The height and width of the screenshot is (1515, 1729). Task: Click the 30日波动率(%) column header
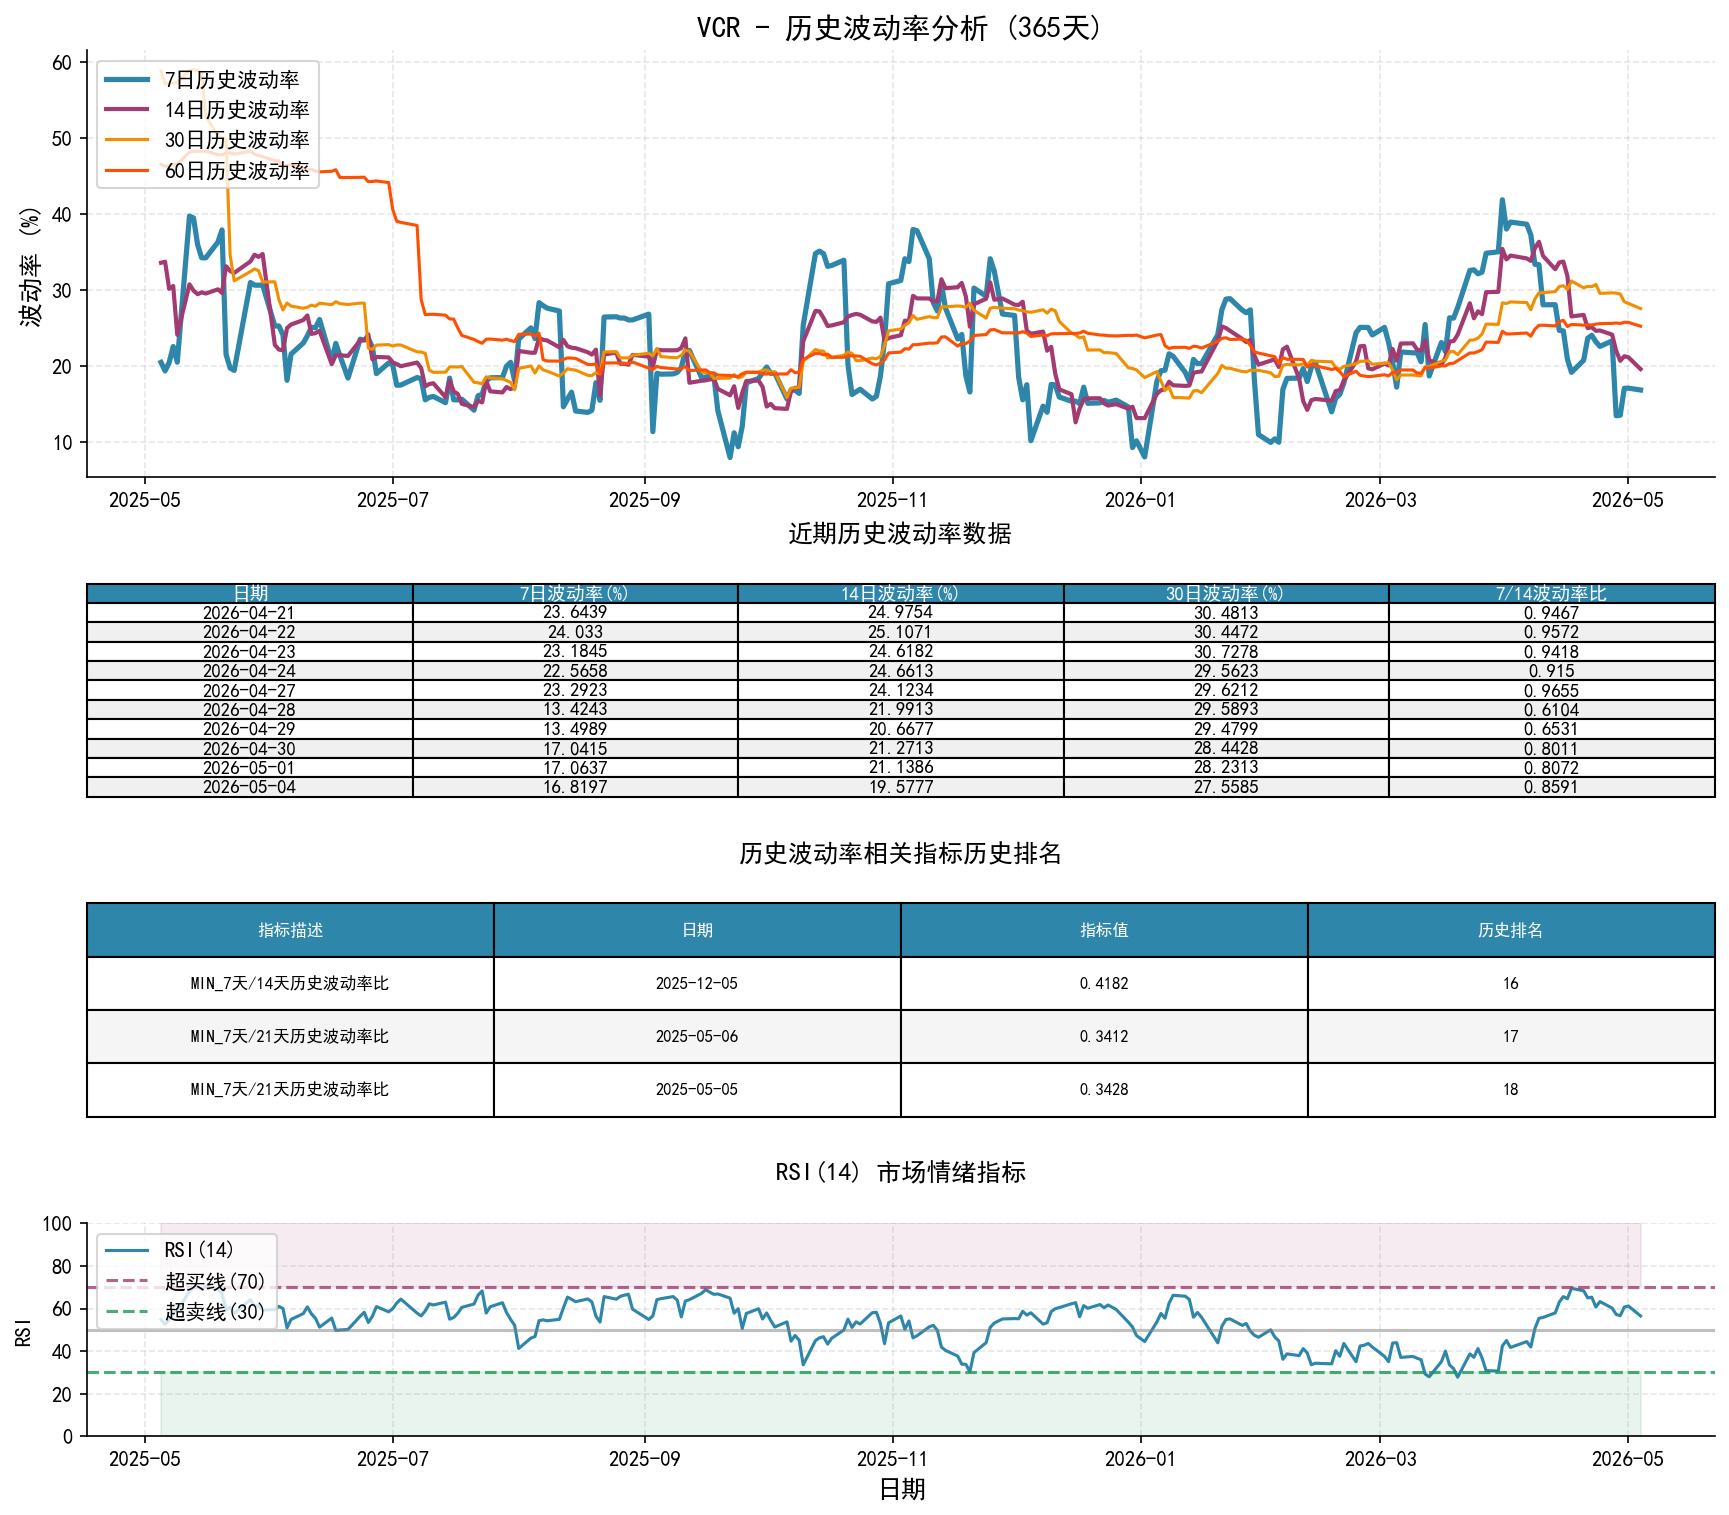(1225, 593)
